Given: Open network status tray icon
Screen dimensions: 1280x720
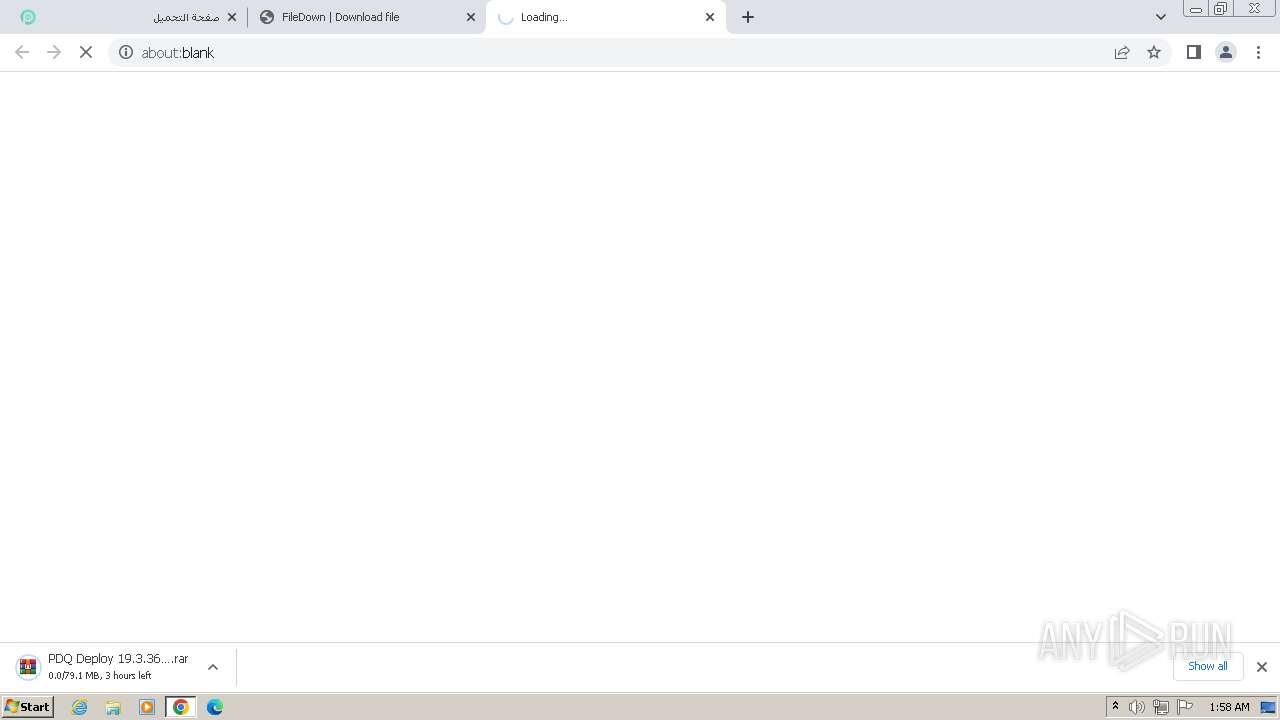Looking at the screenshot, I should [x=1161, y=707].
